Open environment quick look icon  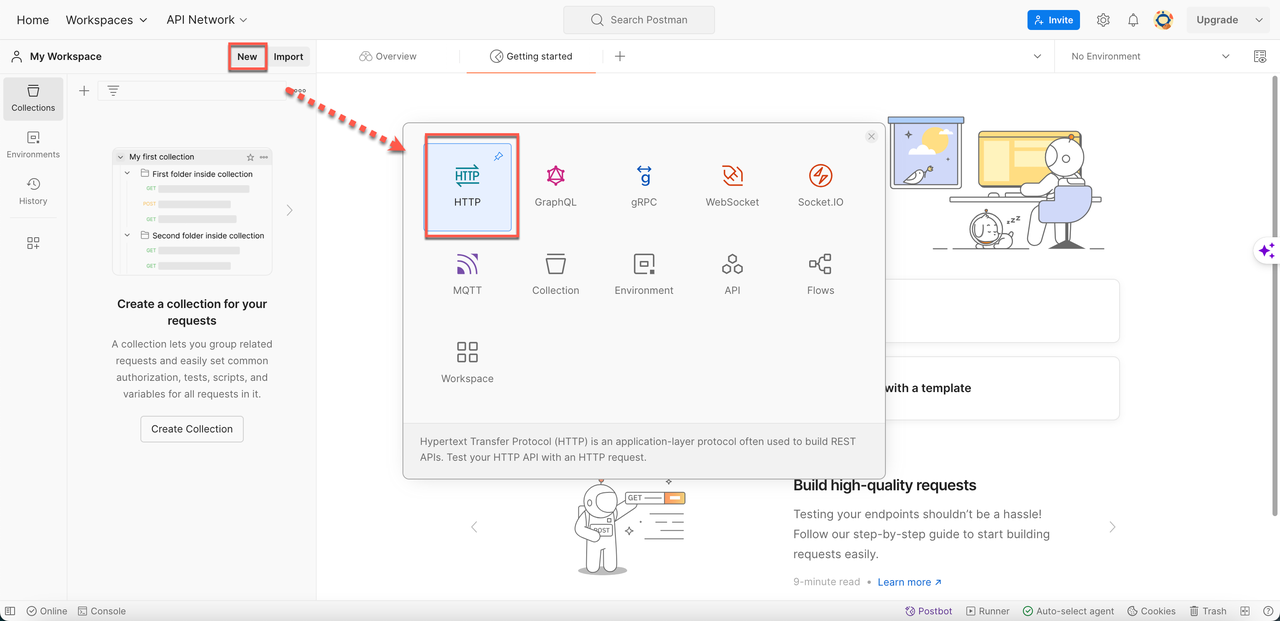point(1260,57)
